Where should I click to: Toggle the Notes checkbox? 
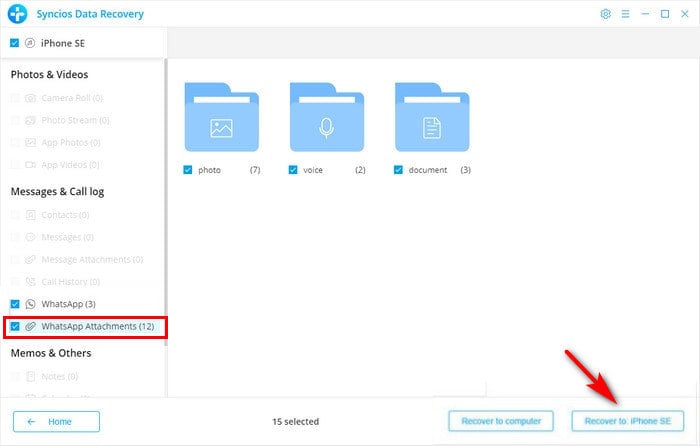pos(15,376)
